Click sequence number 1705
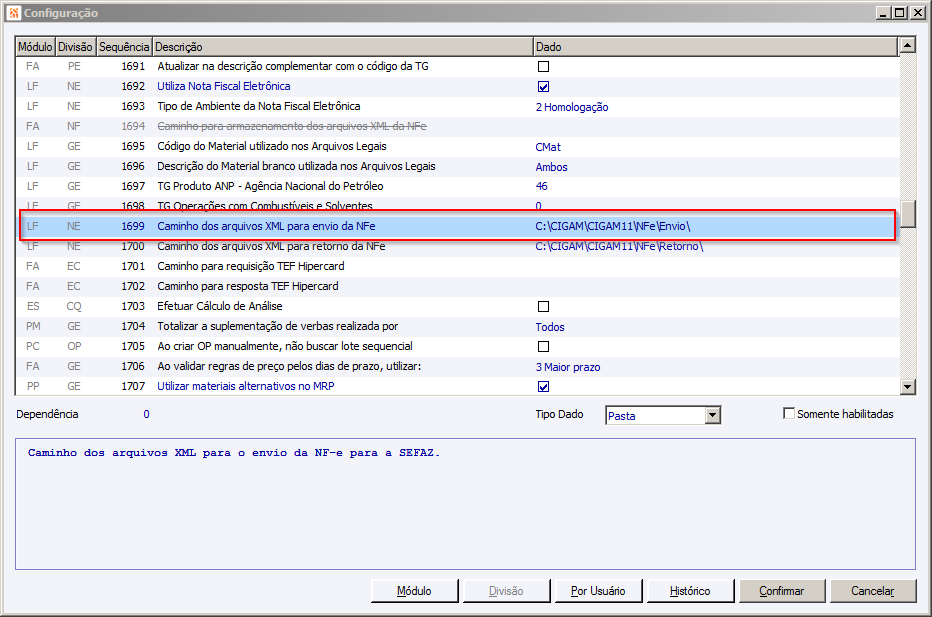 click(x=133, y=346)
